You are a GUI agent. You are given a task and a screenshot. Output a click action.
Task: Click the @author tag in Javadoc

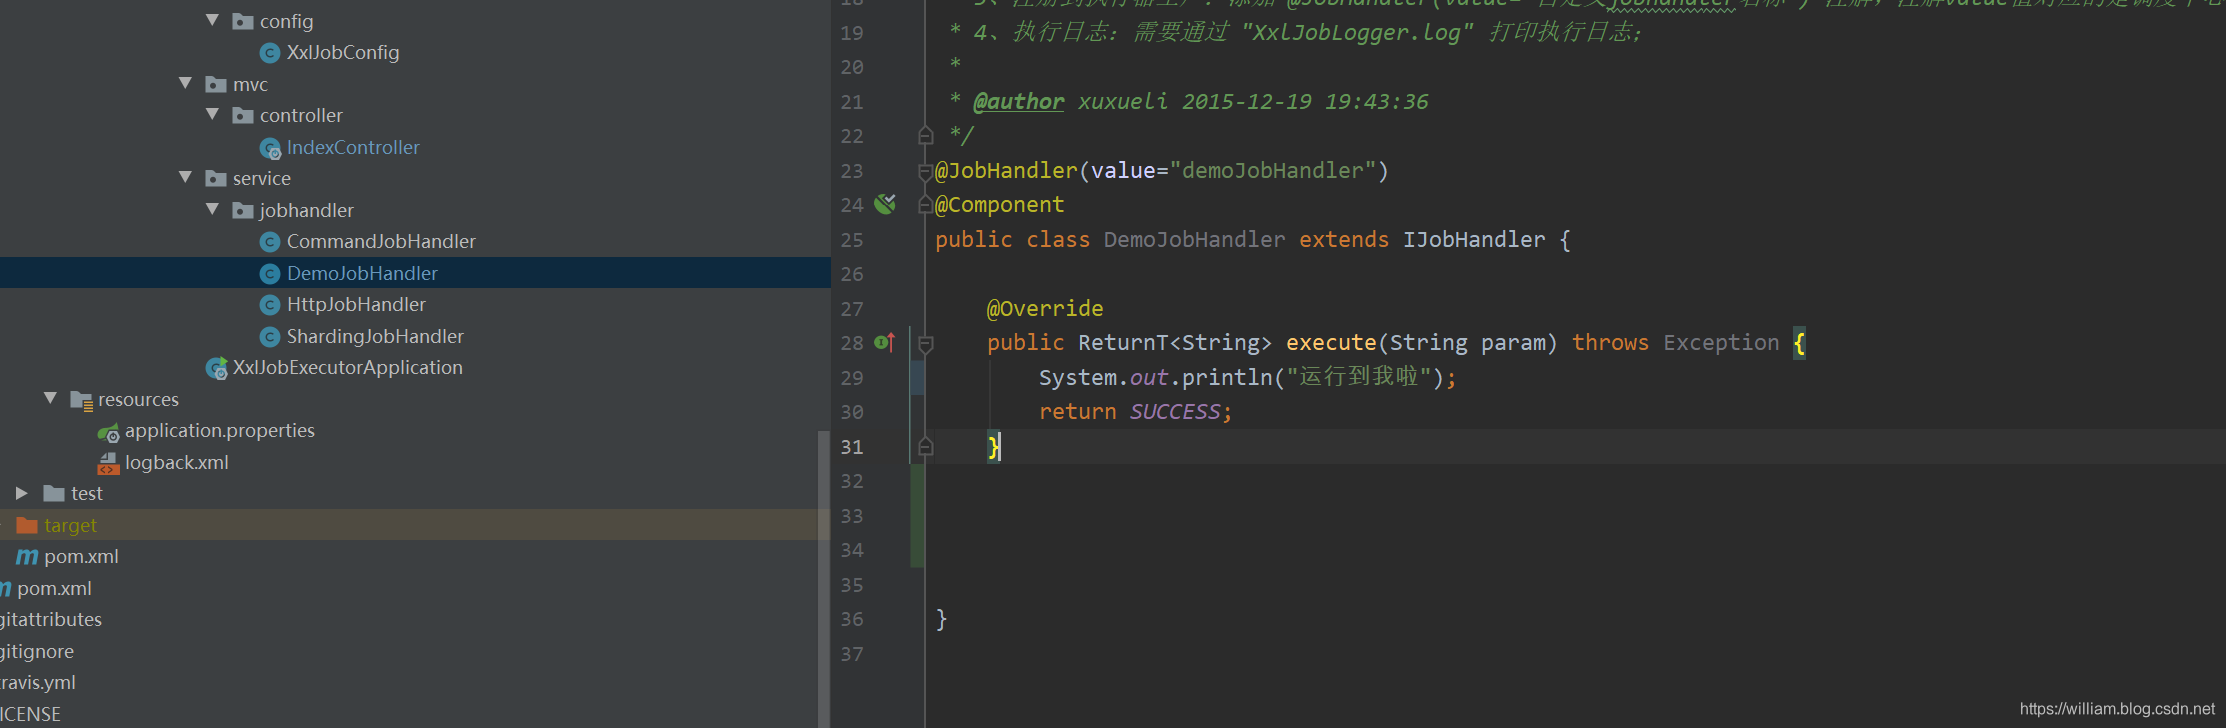1019,102
